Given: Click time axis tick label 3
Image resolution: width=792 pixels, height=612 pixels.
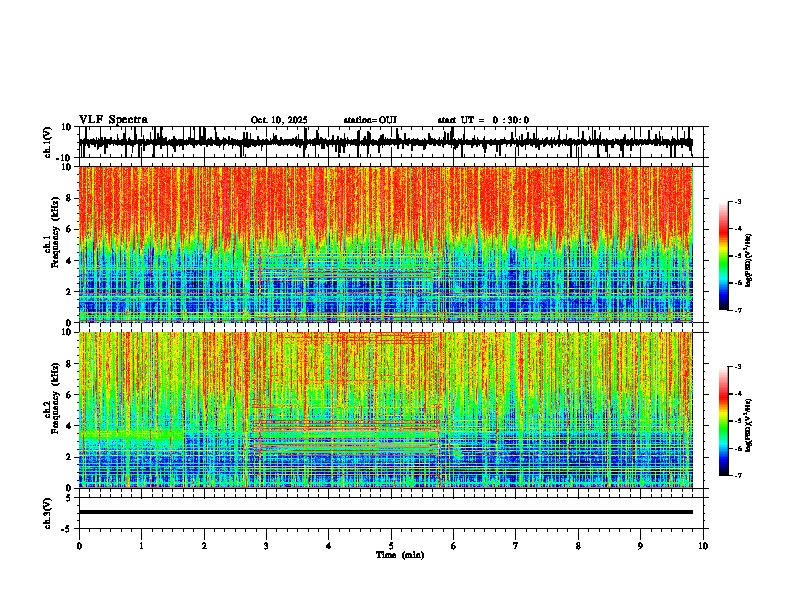Looking at the screenshot, I should 266,546.
